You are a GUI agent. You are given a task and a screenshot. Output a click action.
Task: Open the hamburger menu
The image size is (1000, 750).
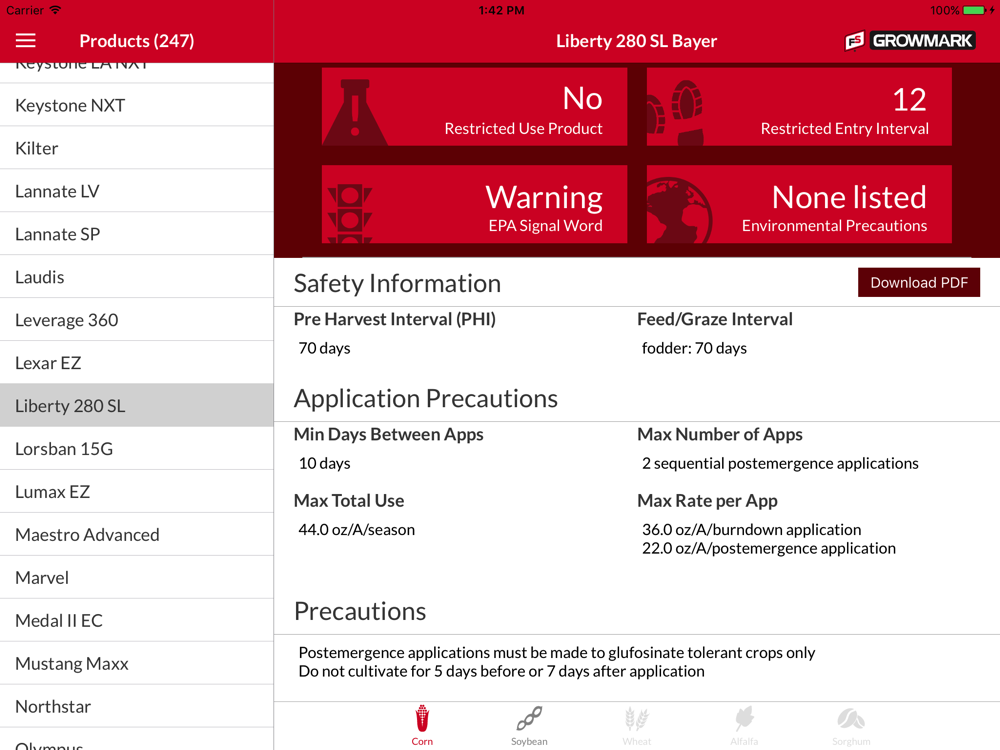coord(26,41)
